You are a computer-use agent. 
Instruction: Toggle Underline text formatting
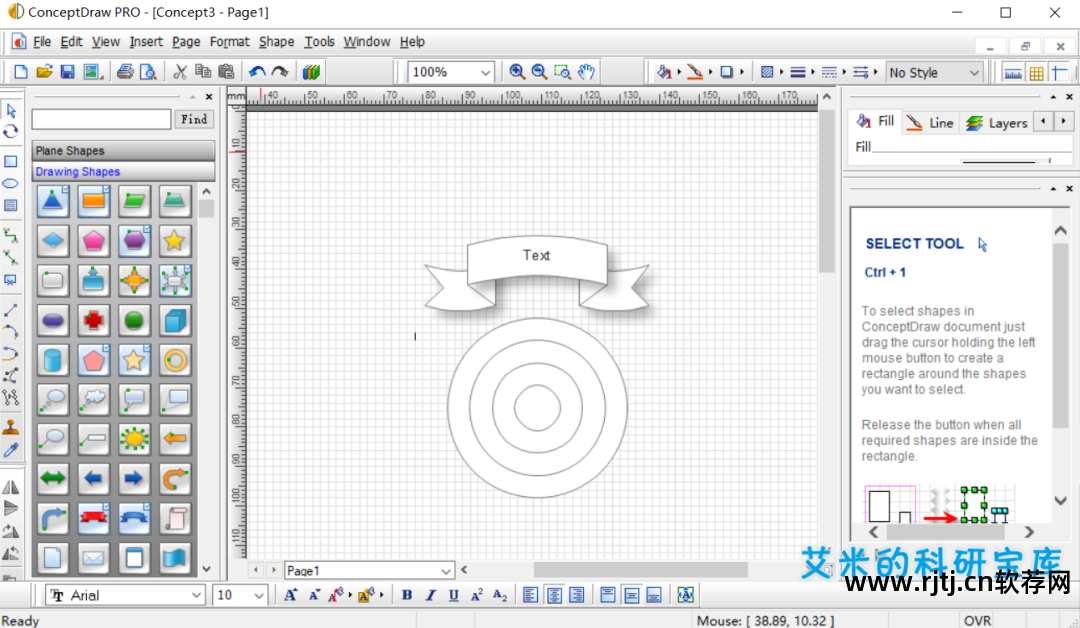point(453,595)
